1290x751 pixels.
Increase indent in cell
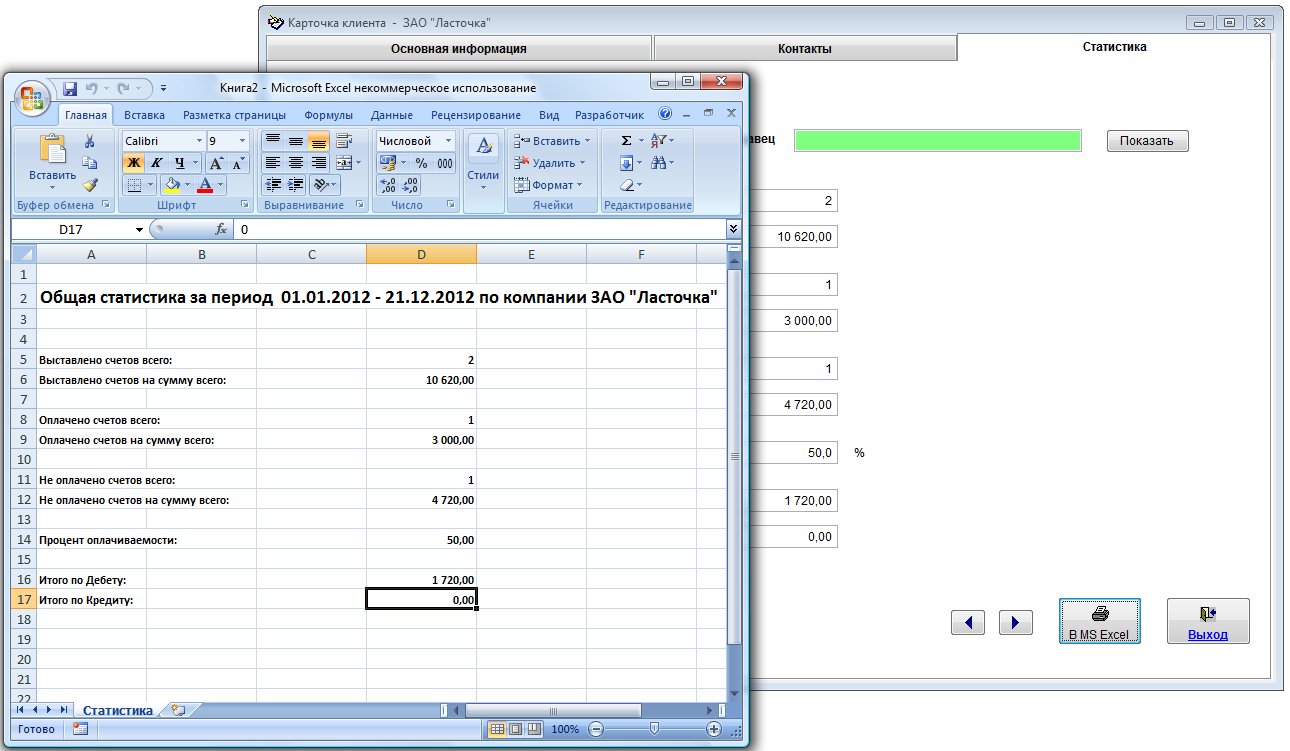click(295, 185)
